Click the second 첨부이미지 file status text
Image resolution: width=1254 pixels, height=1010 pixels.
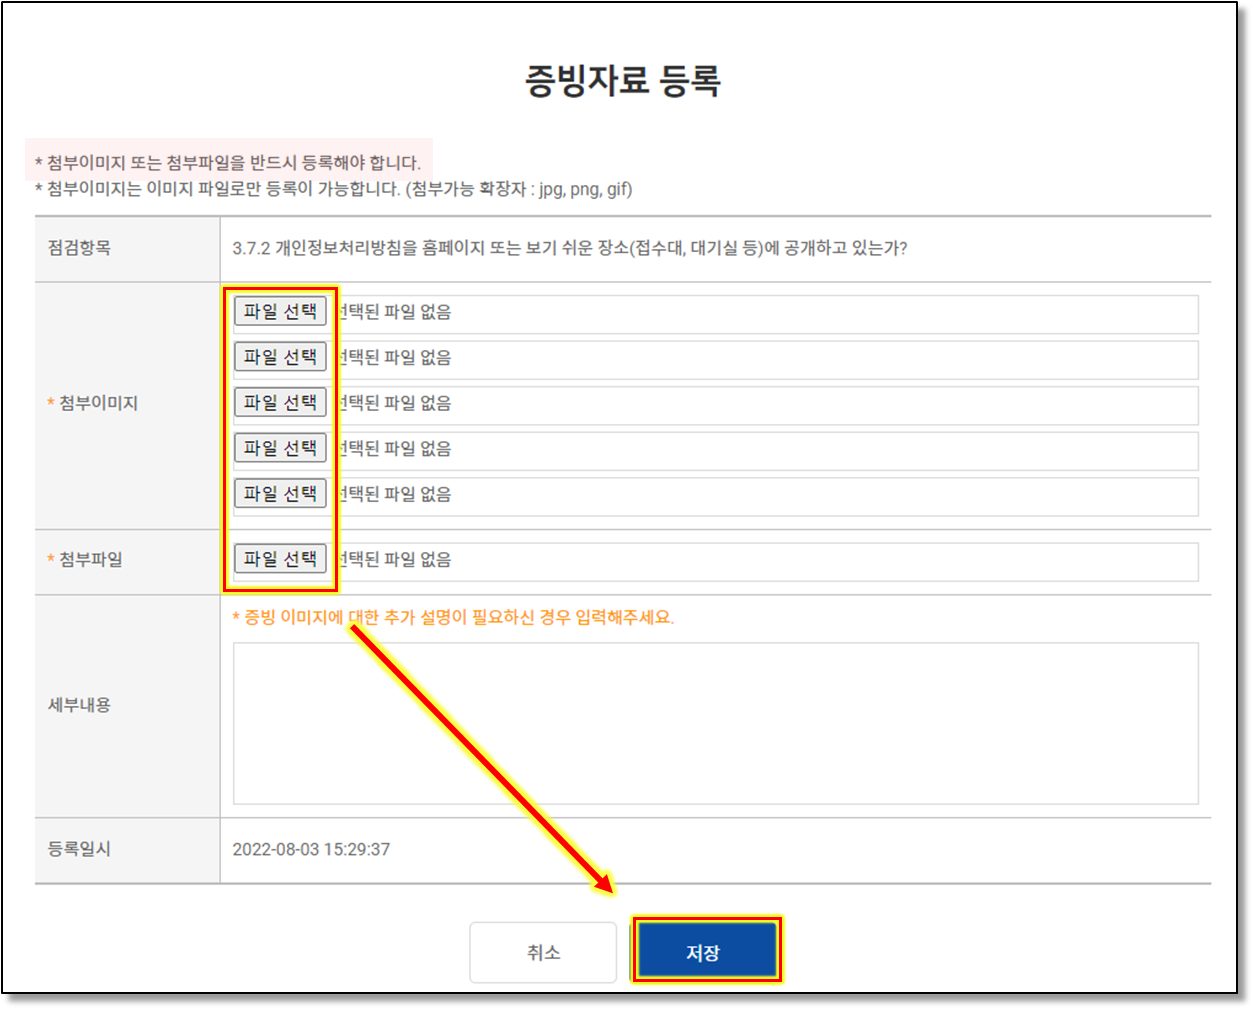(395, 358)
